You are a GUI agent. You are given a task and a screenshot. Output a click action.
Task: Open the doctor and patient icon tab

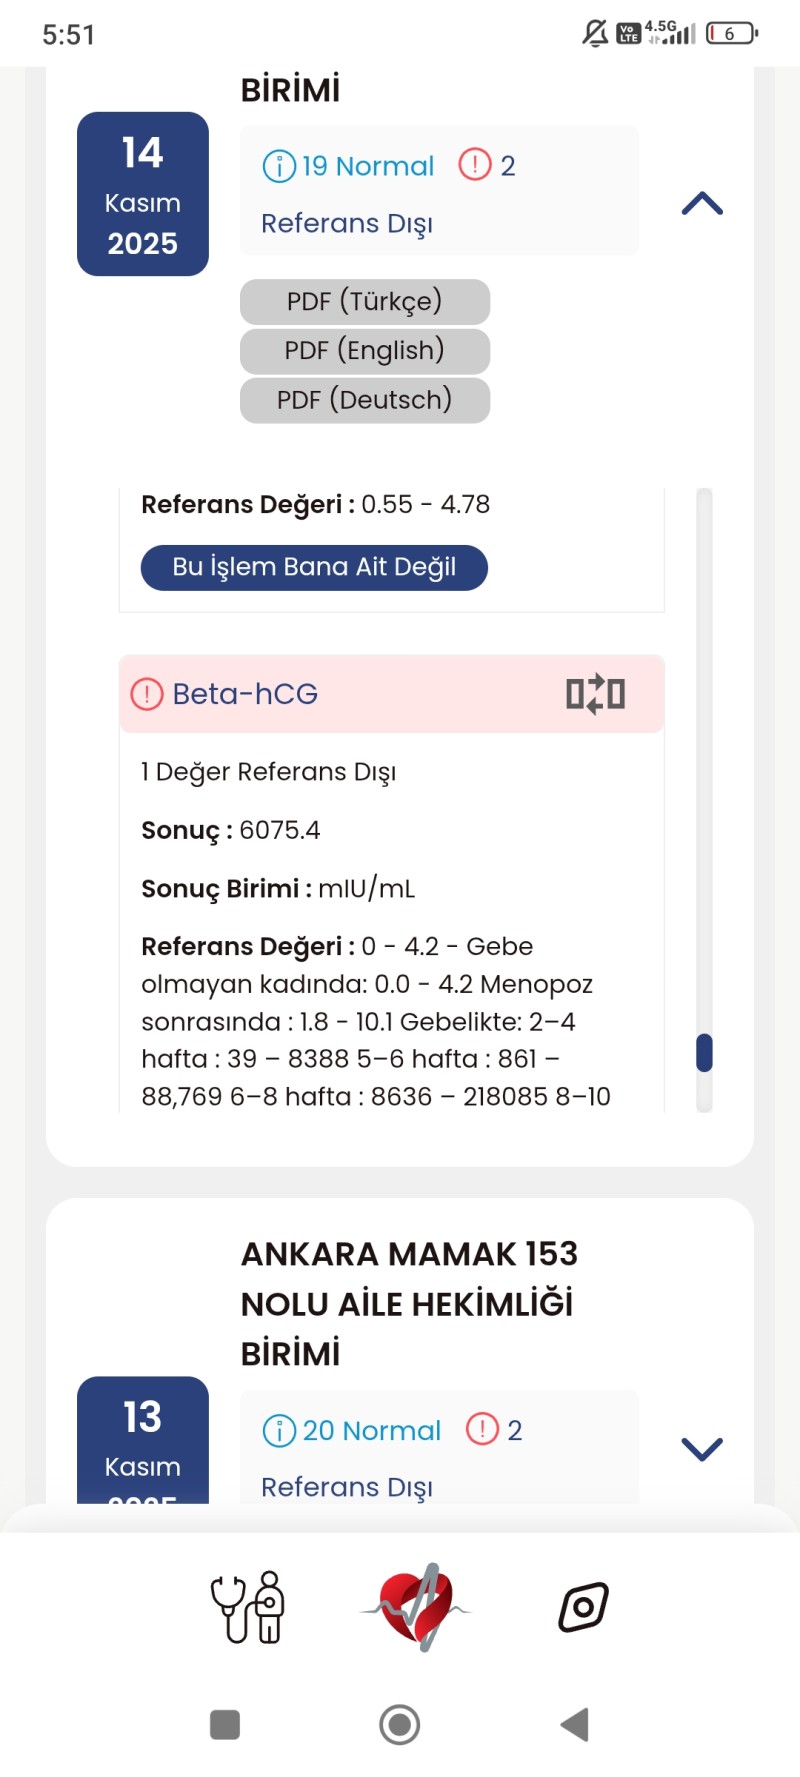point(248,1607)
